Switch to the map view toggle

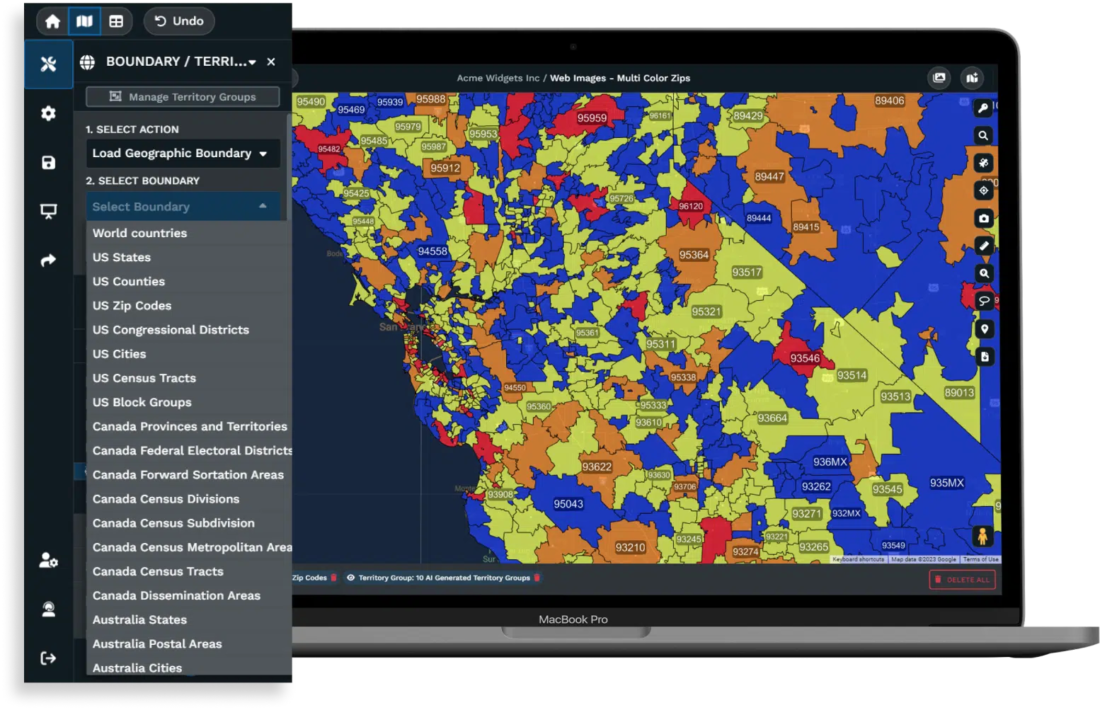[85, 21]
